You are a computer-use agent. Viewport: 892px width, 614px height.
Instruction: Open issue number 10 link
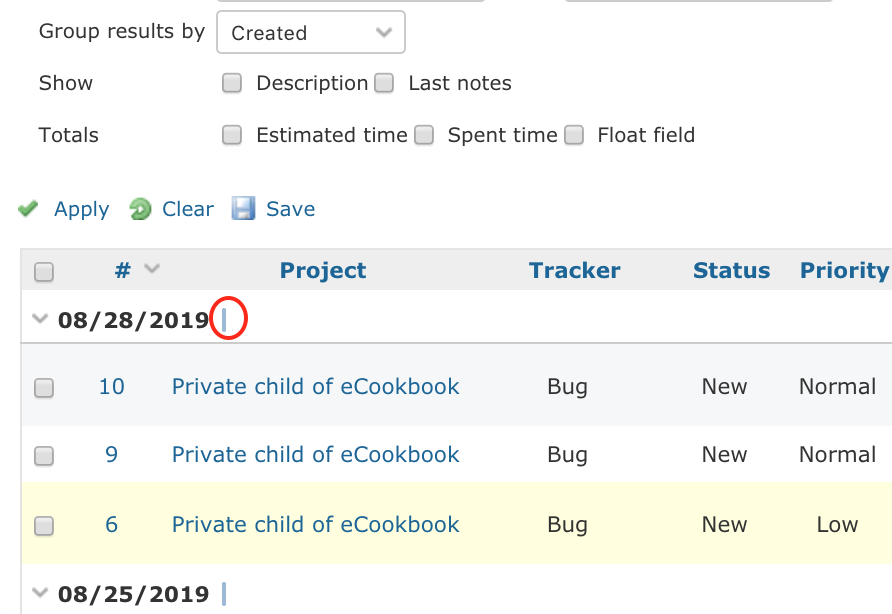click(x=112, y=387)
